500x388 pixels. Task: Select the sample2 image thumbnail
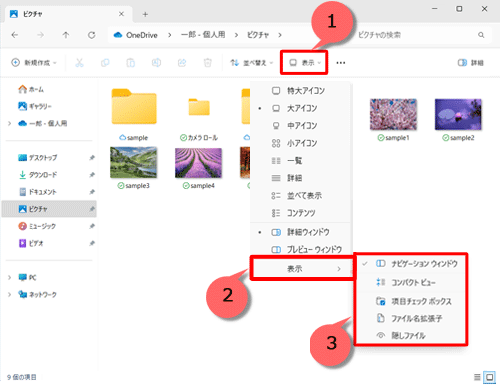[458, 119]
